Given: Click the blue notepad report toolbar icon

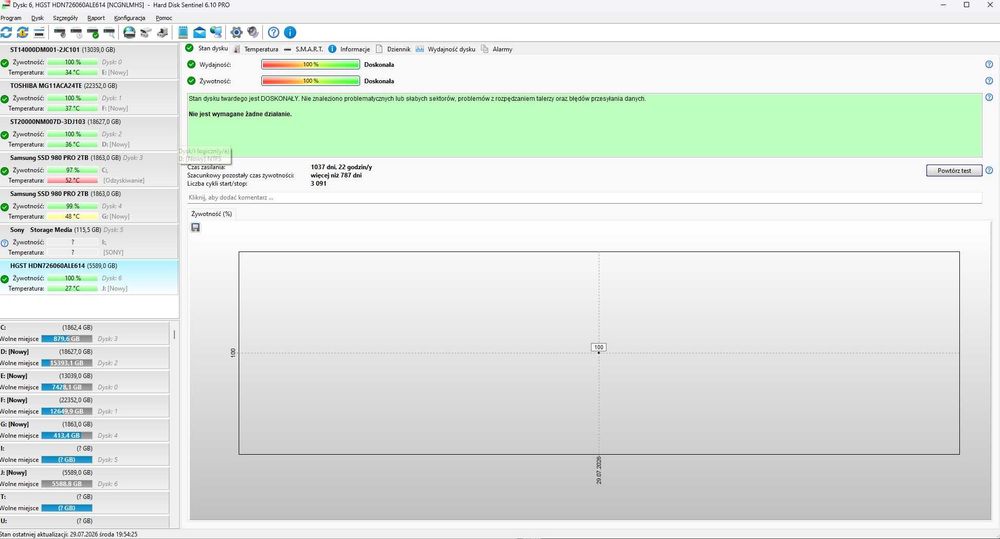Looking at the screenshot, I should tap(183, 33).
